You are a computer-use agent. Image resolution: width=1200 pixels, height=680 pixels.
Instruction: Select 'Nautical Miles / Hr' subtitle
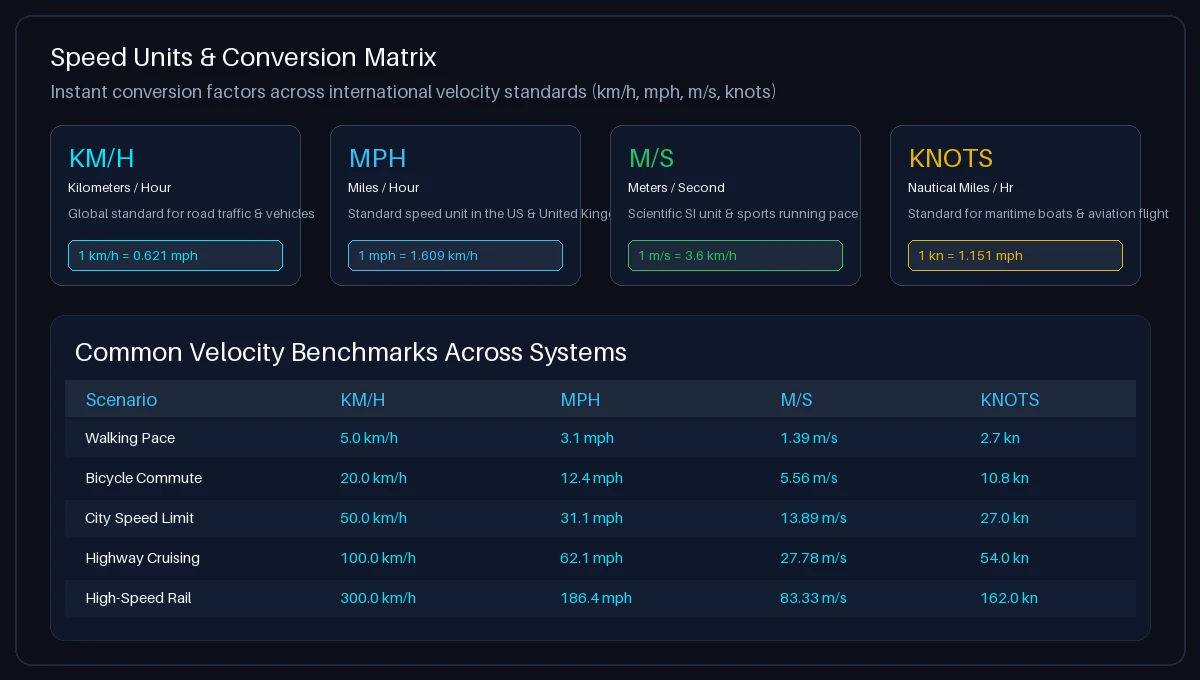coord(960,187)
